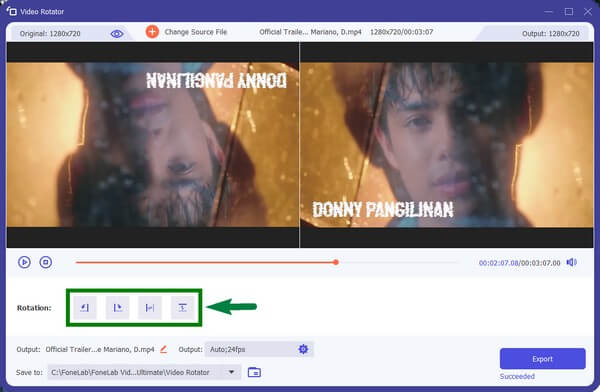Viewport: 600px width, 392px height.
Task: Mute the audio with speaker icon
Action: tap(572, 262)
